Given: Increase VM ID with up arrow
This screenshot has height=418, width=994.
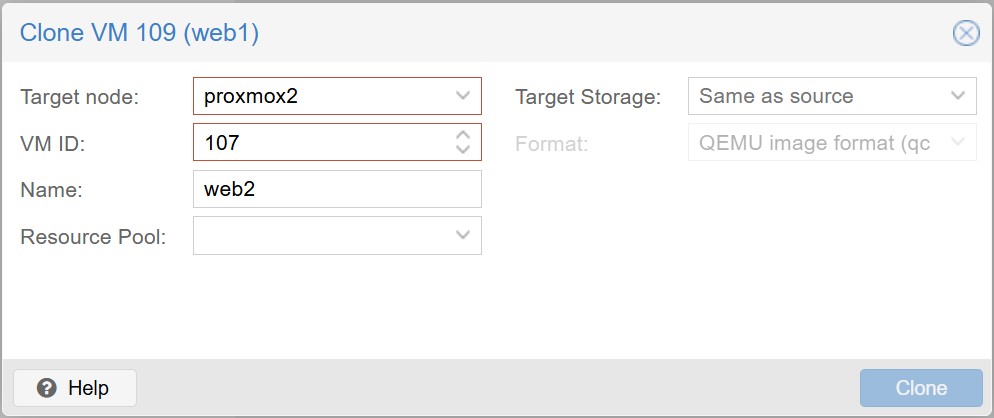Looking at the screenshot, I should pyautogui.click(x=462, y=136).
